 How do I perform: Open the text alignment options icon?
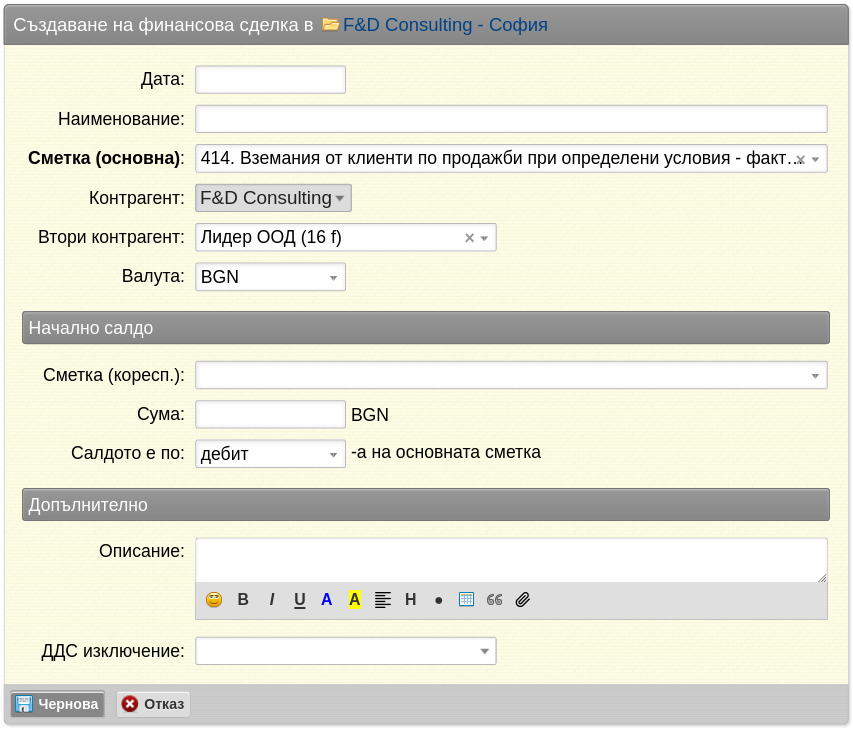pyautogui.click(x=383, y=599)
